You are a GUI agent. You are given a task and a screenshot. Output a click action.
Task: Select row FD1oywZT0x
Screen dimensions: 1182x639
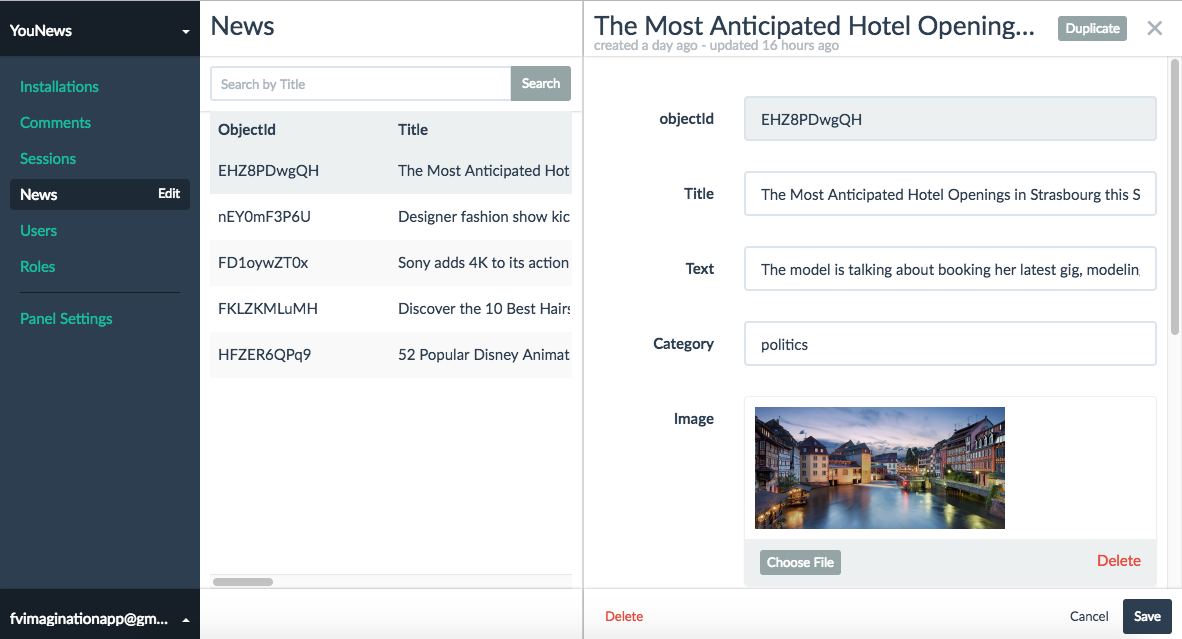pyautogui.click(x=390, y=263)
